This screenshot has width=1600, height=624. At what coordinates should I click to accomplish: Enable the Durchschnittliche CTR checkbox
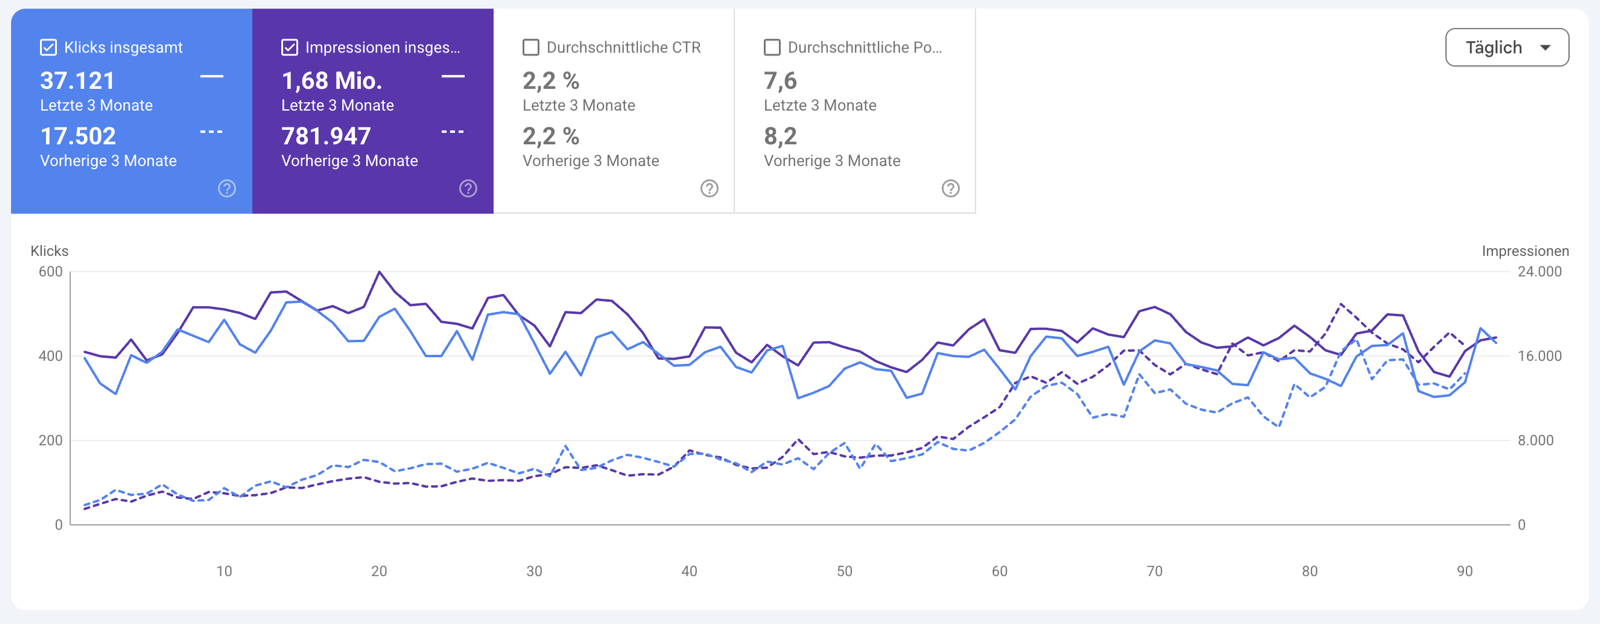531,47
